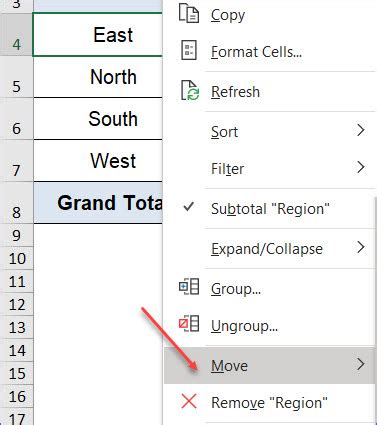Select the North row label cell

pos(98,77)
